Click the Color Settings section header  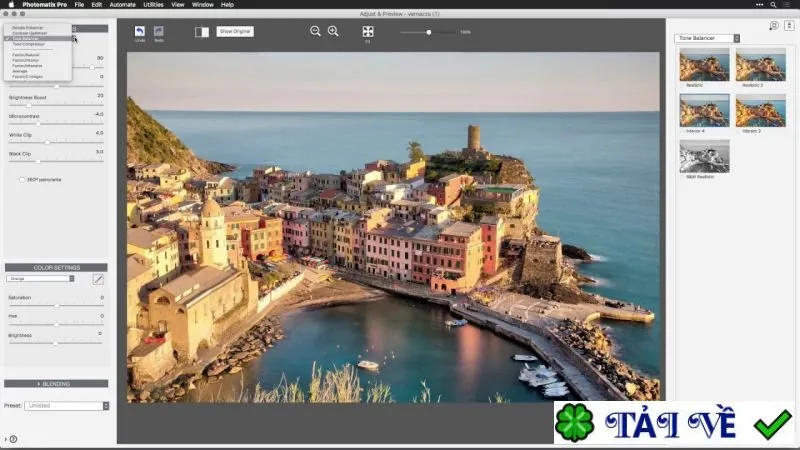point(56,267)
